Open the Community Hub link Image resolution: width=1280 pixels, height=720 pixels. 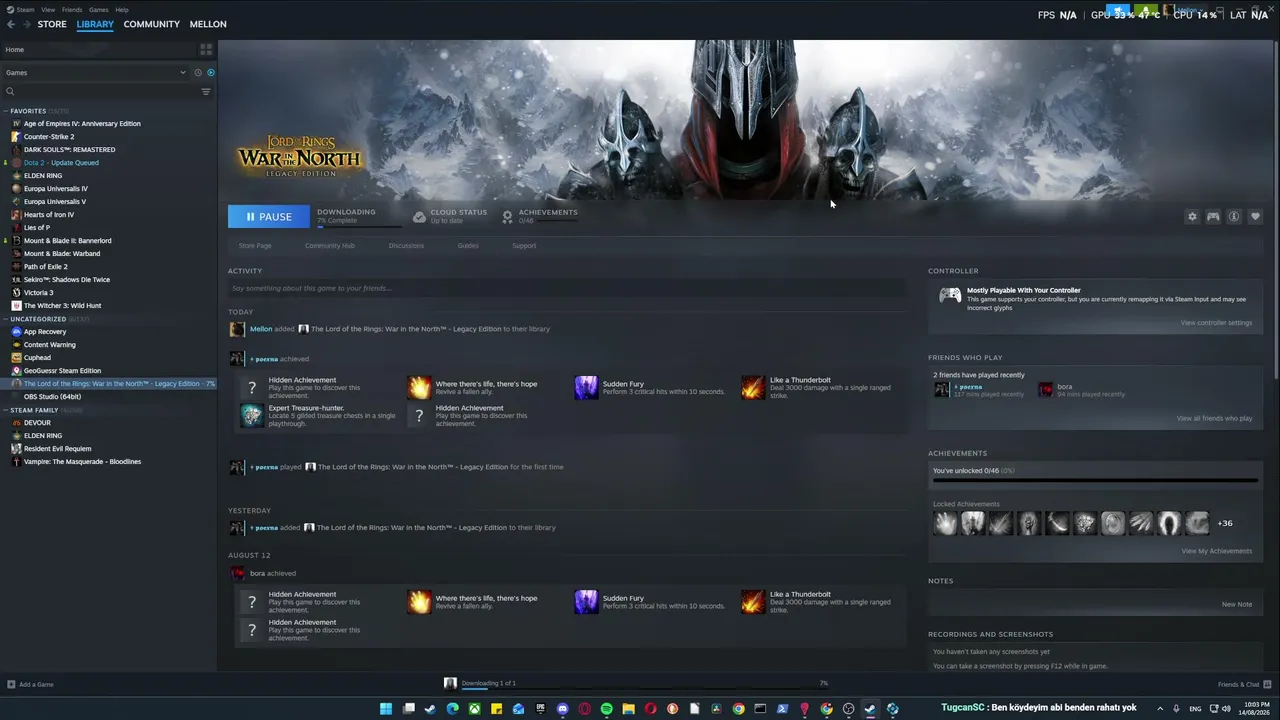[330, 246]
